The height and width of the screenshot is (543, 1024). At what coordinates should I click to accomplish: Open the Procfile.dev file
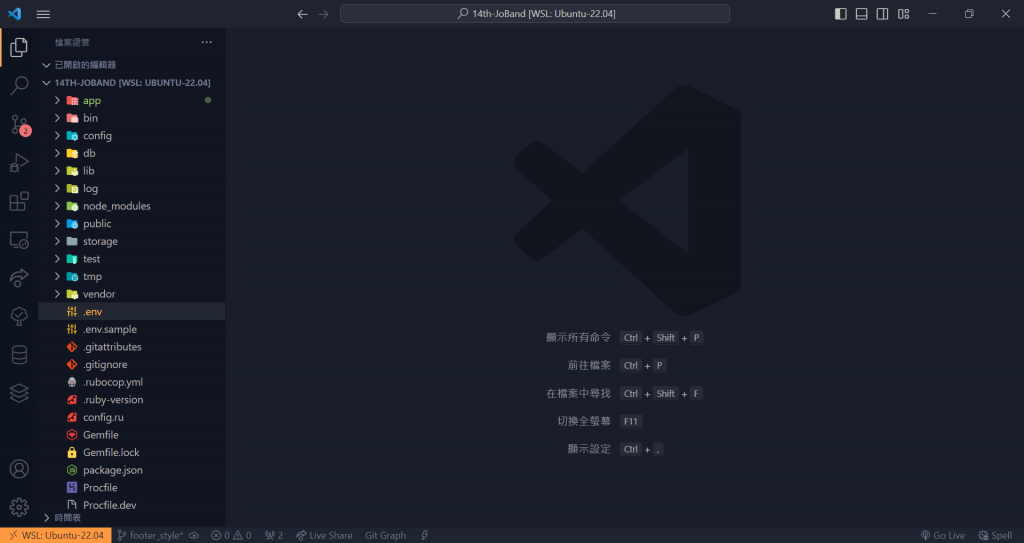pyautogui.click(x=132, y=505)
